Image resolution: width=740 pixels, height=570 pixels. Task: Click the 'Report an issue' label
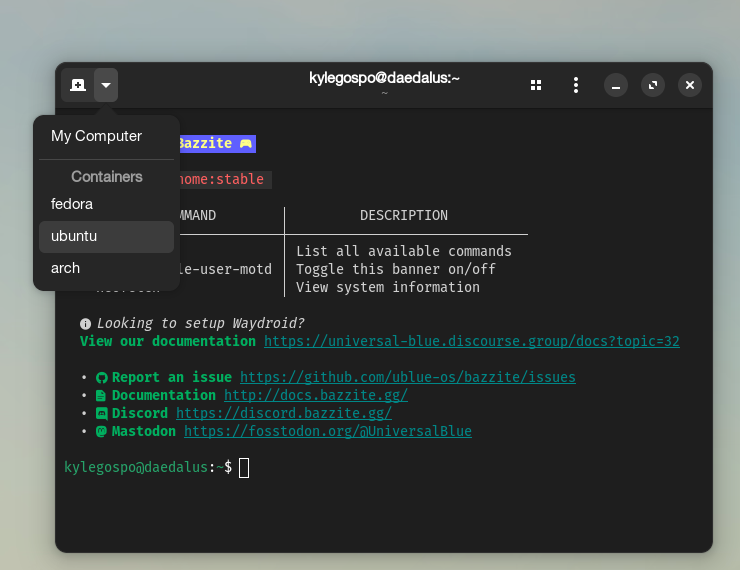[172, 377]
